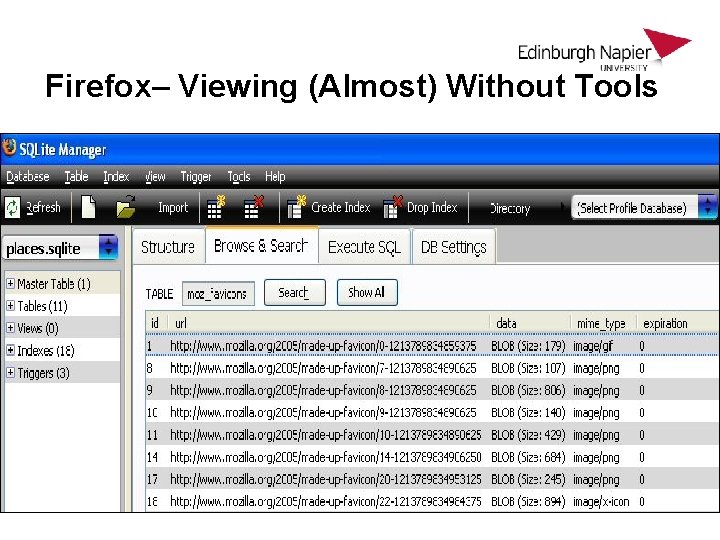Expand the Views (0) node

pyautogui.click(x=10, y=327)
